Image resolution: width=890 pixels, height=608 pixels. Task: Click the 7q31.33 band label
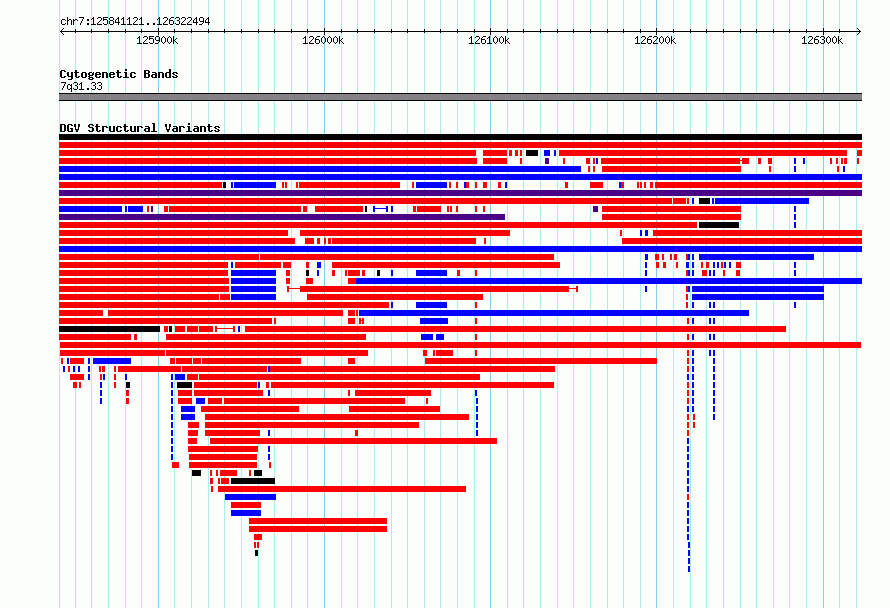pos(81,86)
